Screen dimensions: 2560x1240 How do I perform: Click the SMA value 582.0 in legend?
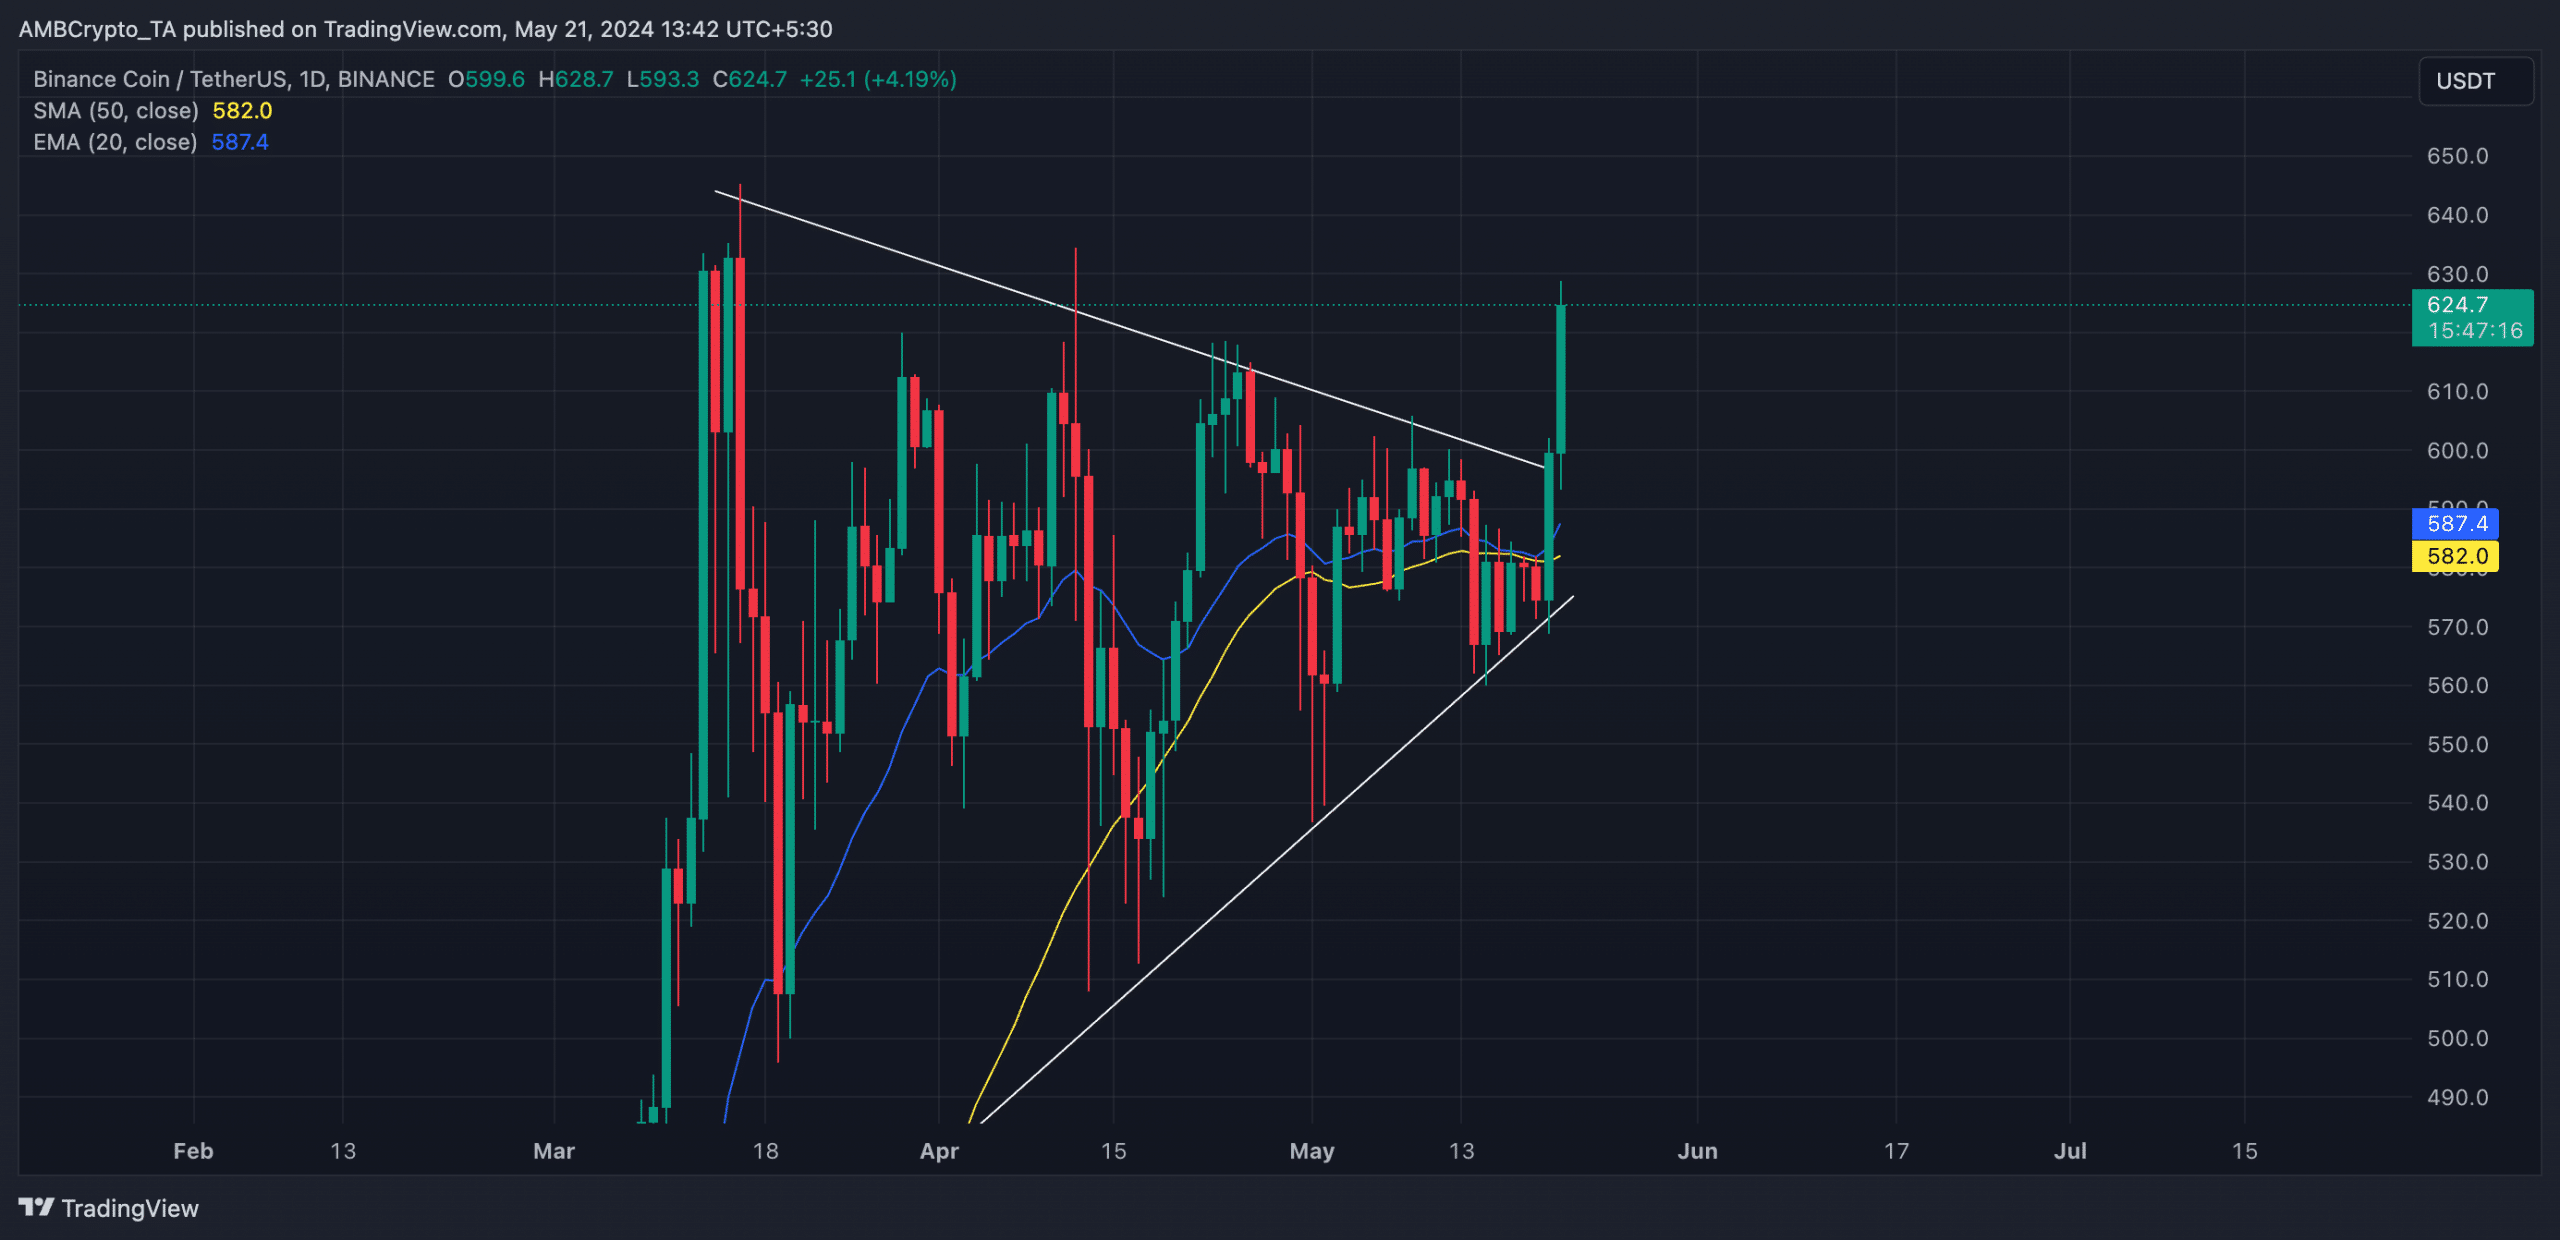[242, 111]
